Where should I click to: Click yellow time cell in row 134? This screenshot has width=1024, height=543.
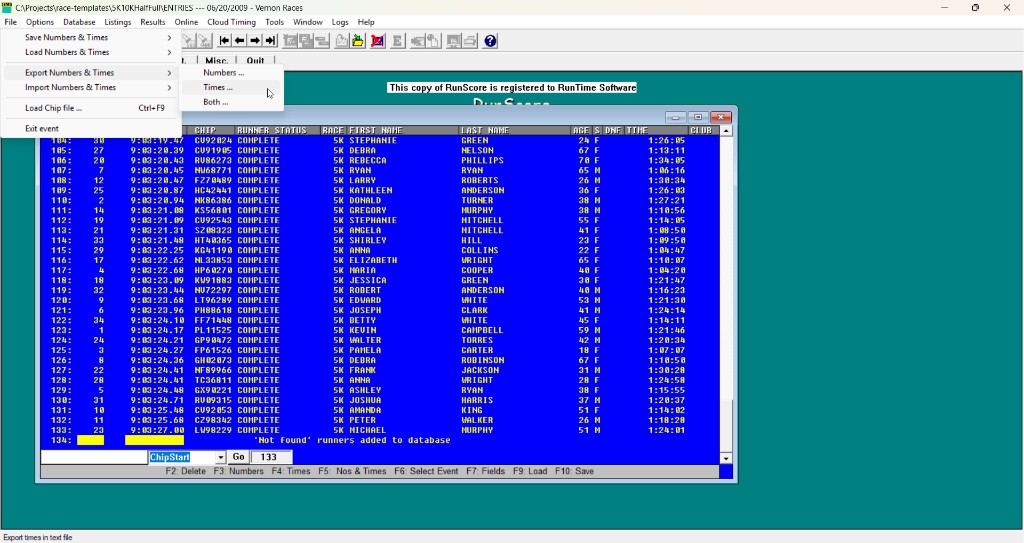(x=154, y=440)
